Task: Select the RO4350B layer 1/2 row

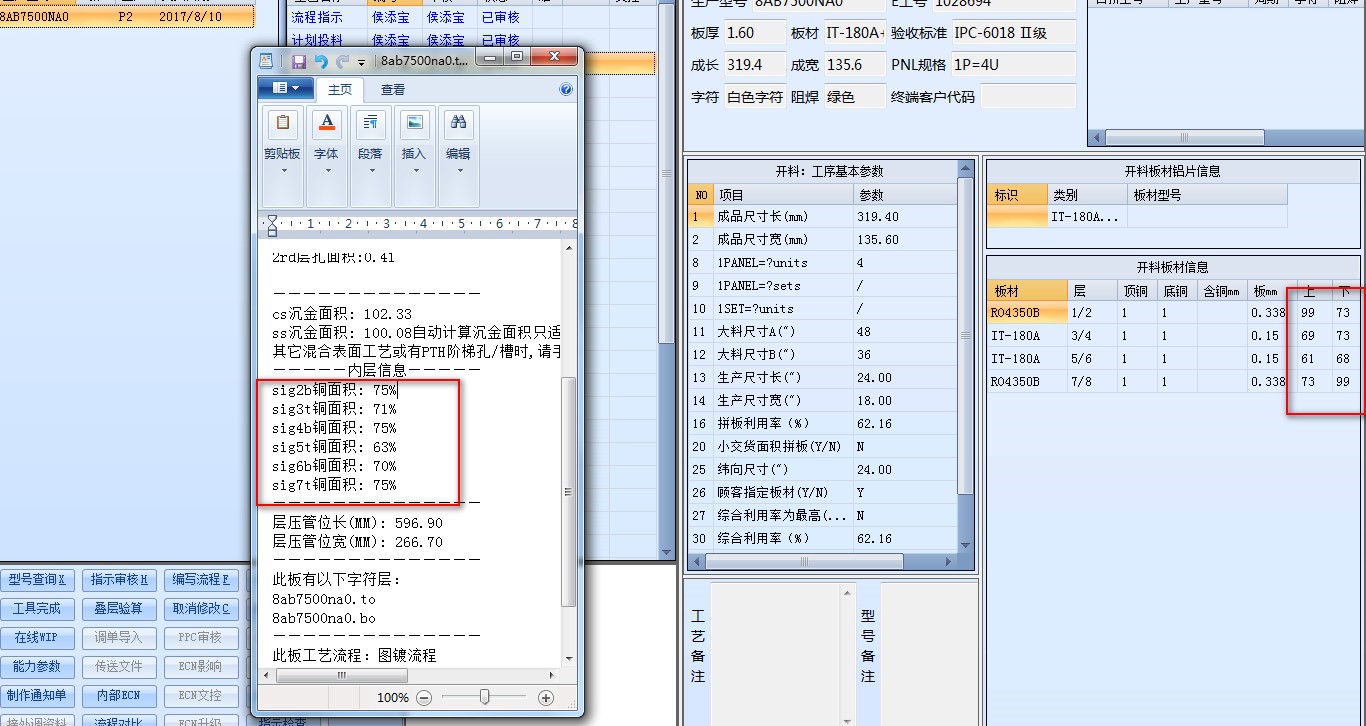Action: 1172,313
